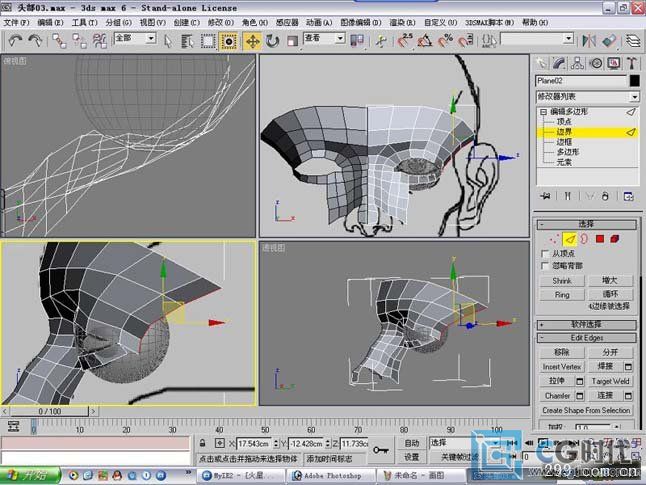Image resolution: width=646 pixels, height=485 pixels.
Task: Open the 渲染(R) menu
Action: coord(403,23)
